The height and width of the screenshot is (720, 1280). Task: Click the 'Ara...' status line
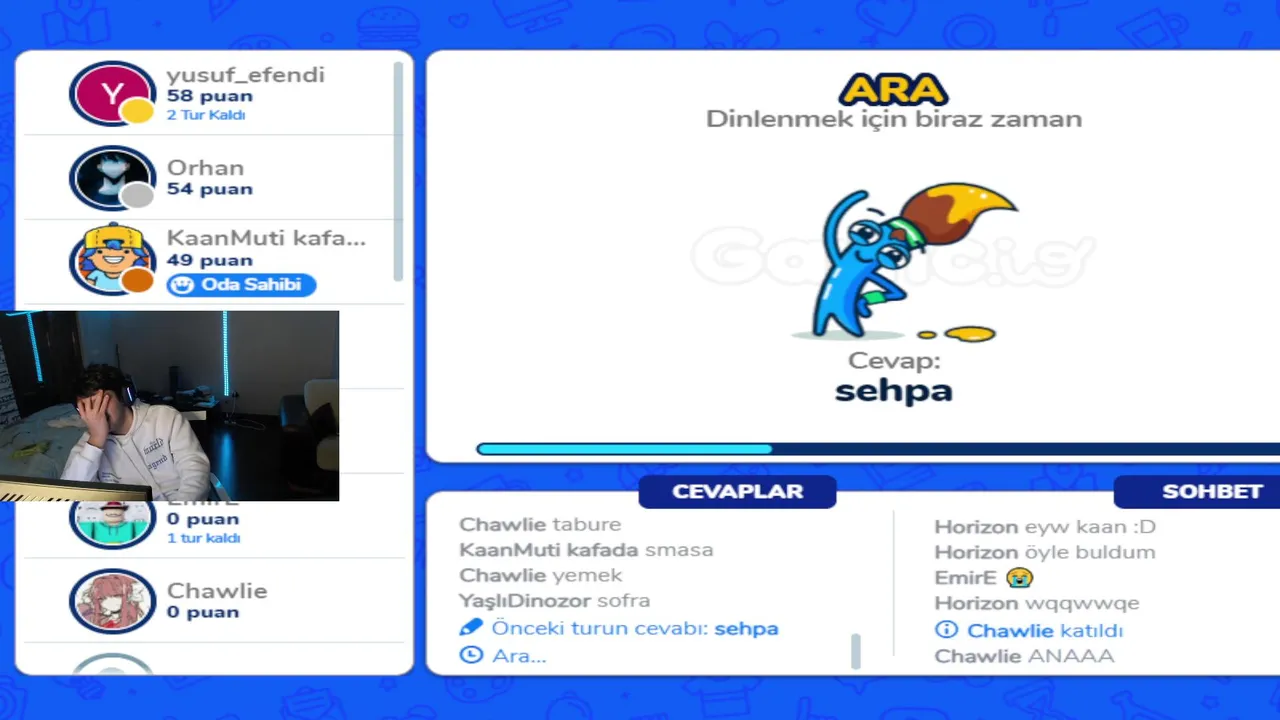point(503,655)
